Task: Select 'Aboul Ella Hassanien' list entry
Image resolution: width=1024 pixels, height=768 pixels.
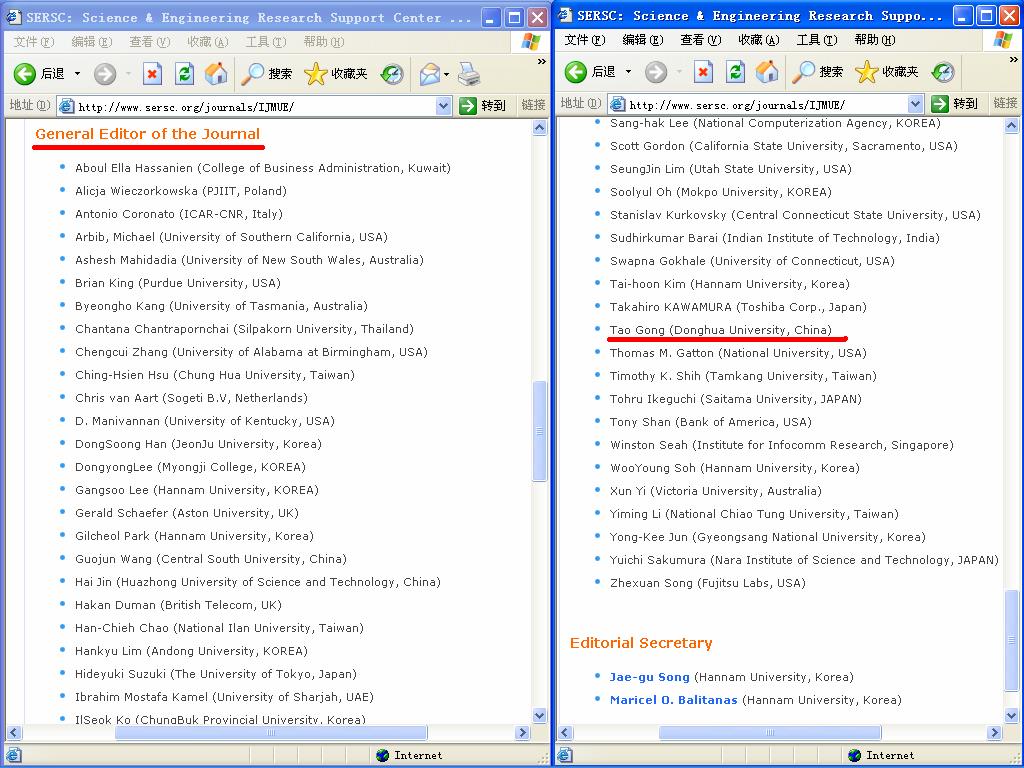Action: [x=263, y=168]
